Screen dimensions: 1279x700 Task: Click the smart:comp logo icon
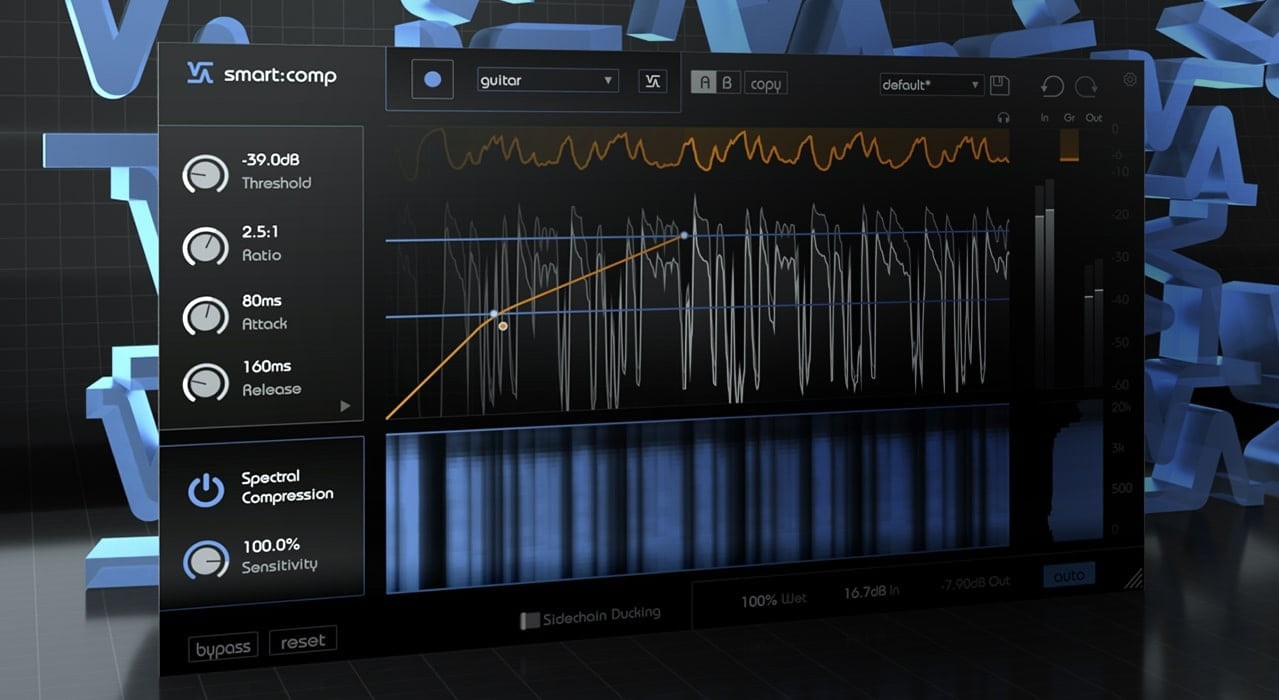(x=200, y=74)
